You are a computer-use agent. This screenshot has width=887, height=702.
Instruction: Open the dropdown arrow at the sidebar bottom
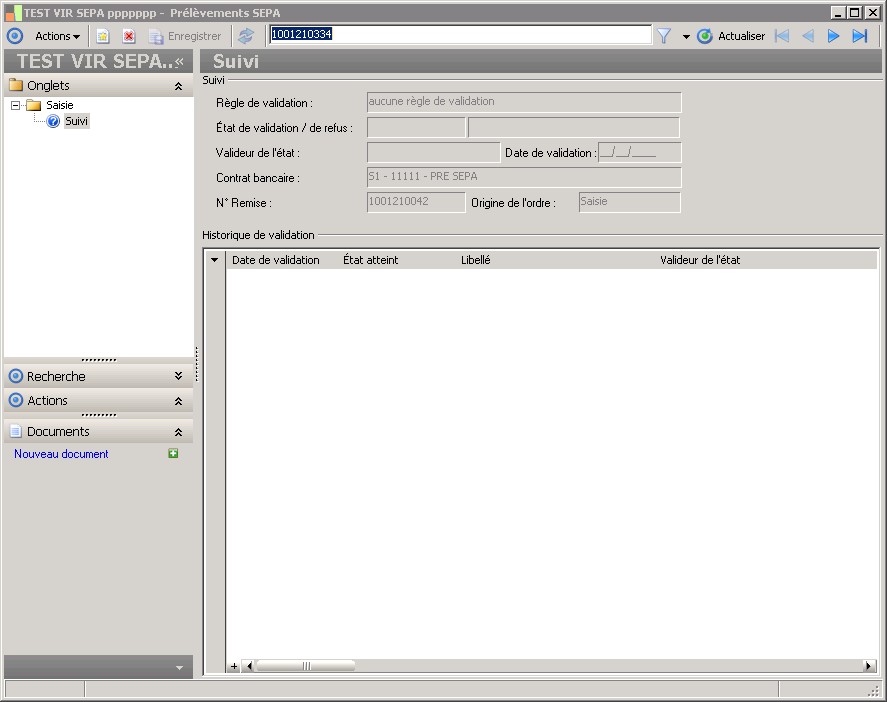tap(179, 667)
